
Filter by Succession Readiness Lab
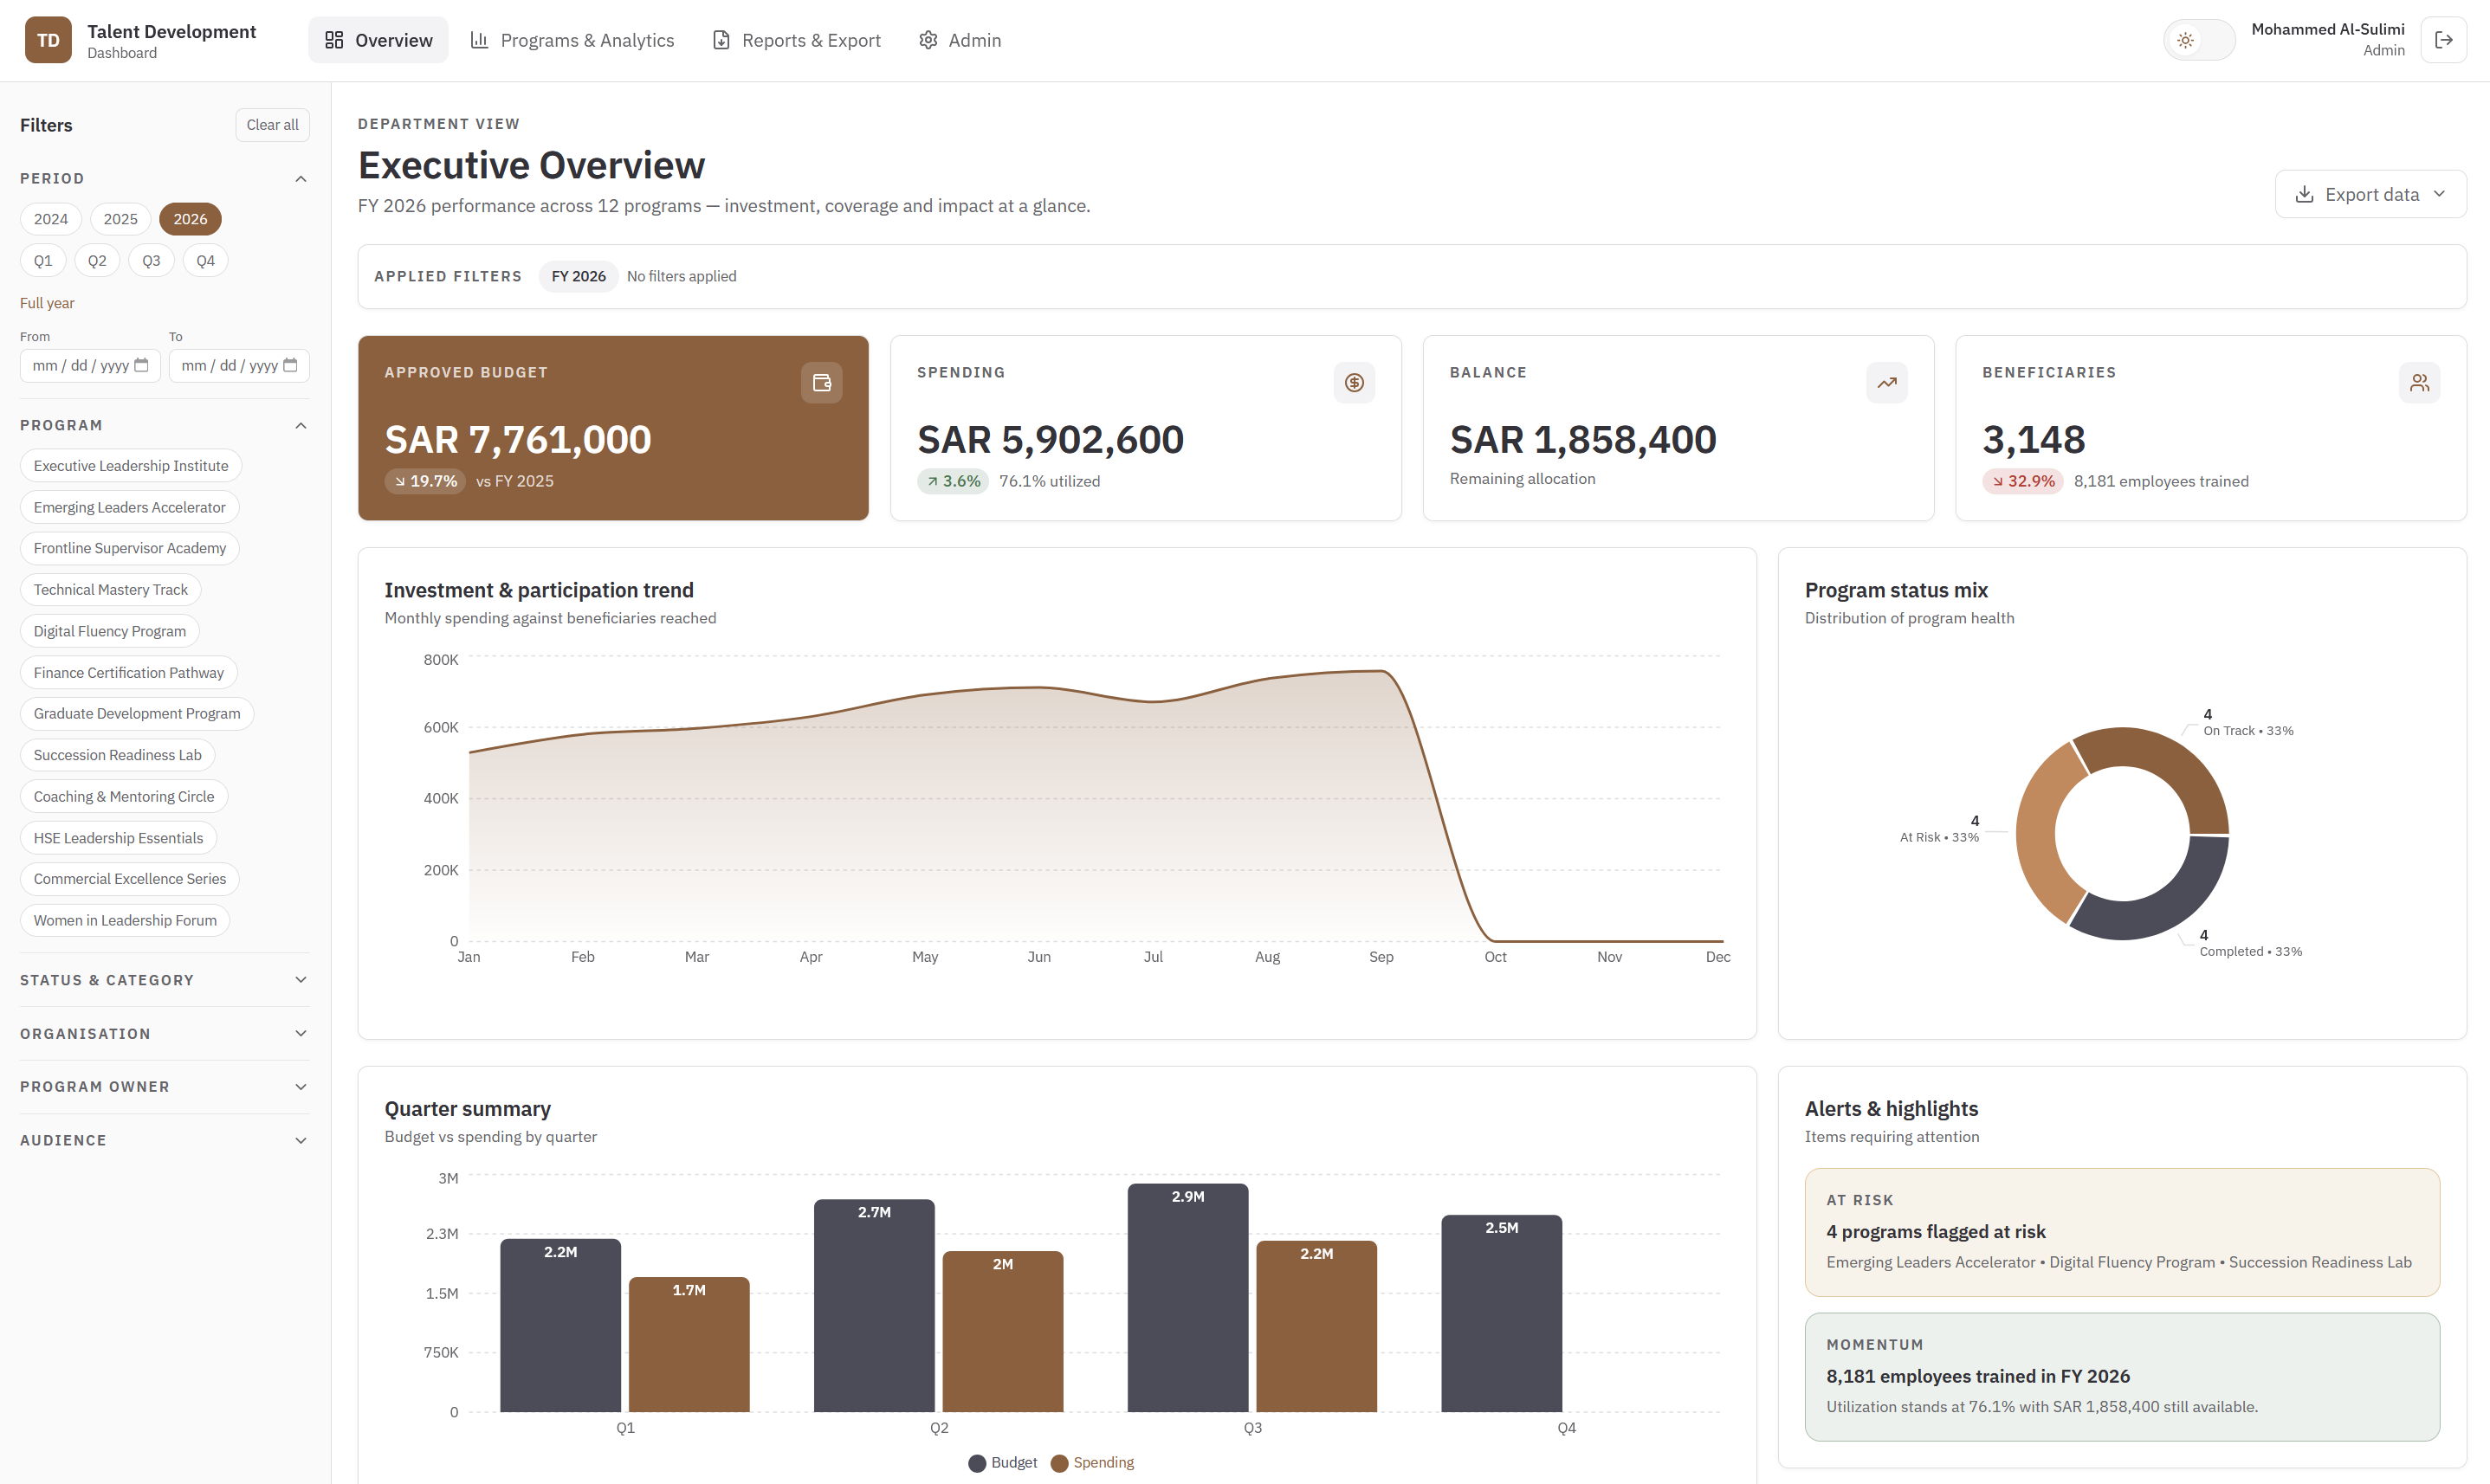pos(118,755)
